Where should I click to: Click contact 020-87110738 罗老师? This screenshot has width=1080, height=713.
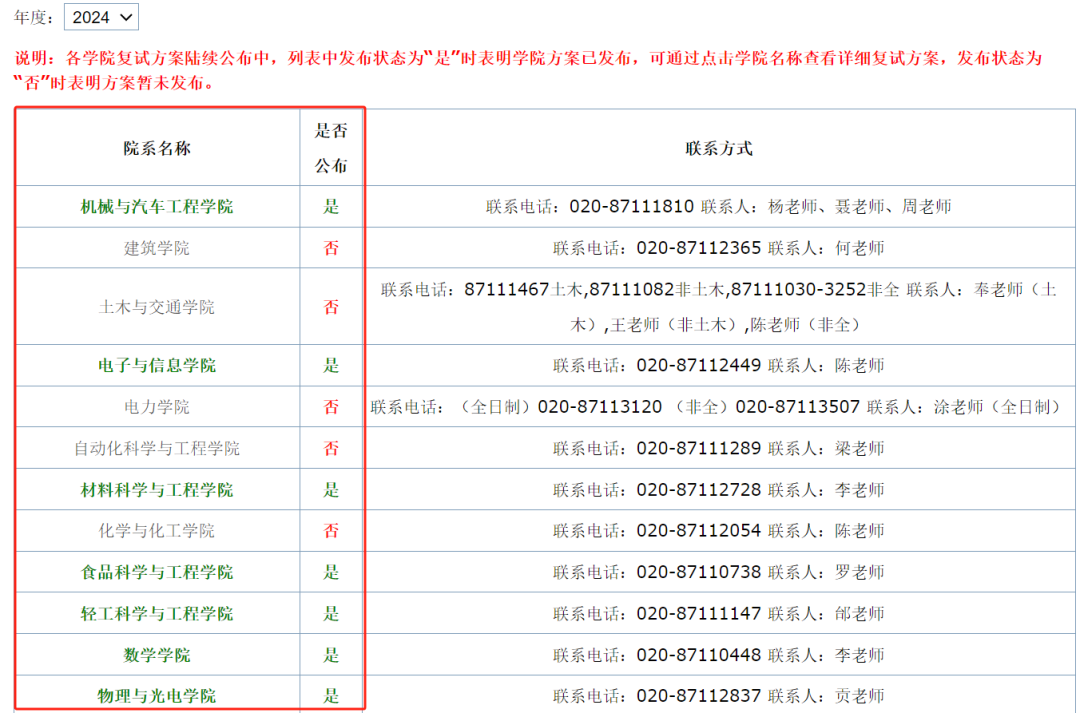pyautogui.click(x=719, y=572)
